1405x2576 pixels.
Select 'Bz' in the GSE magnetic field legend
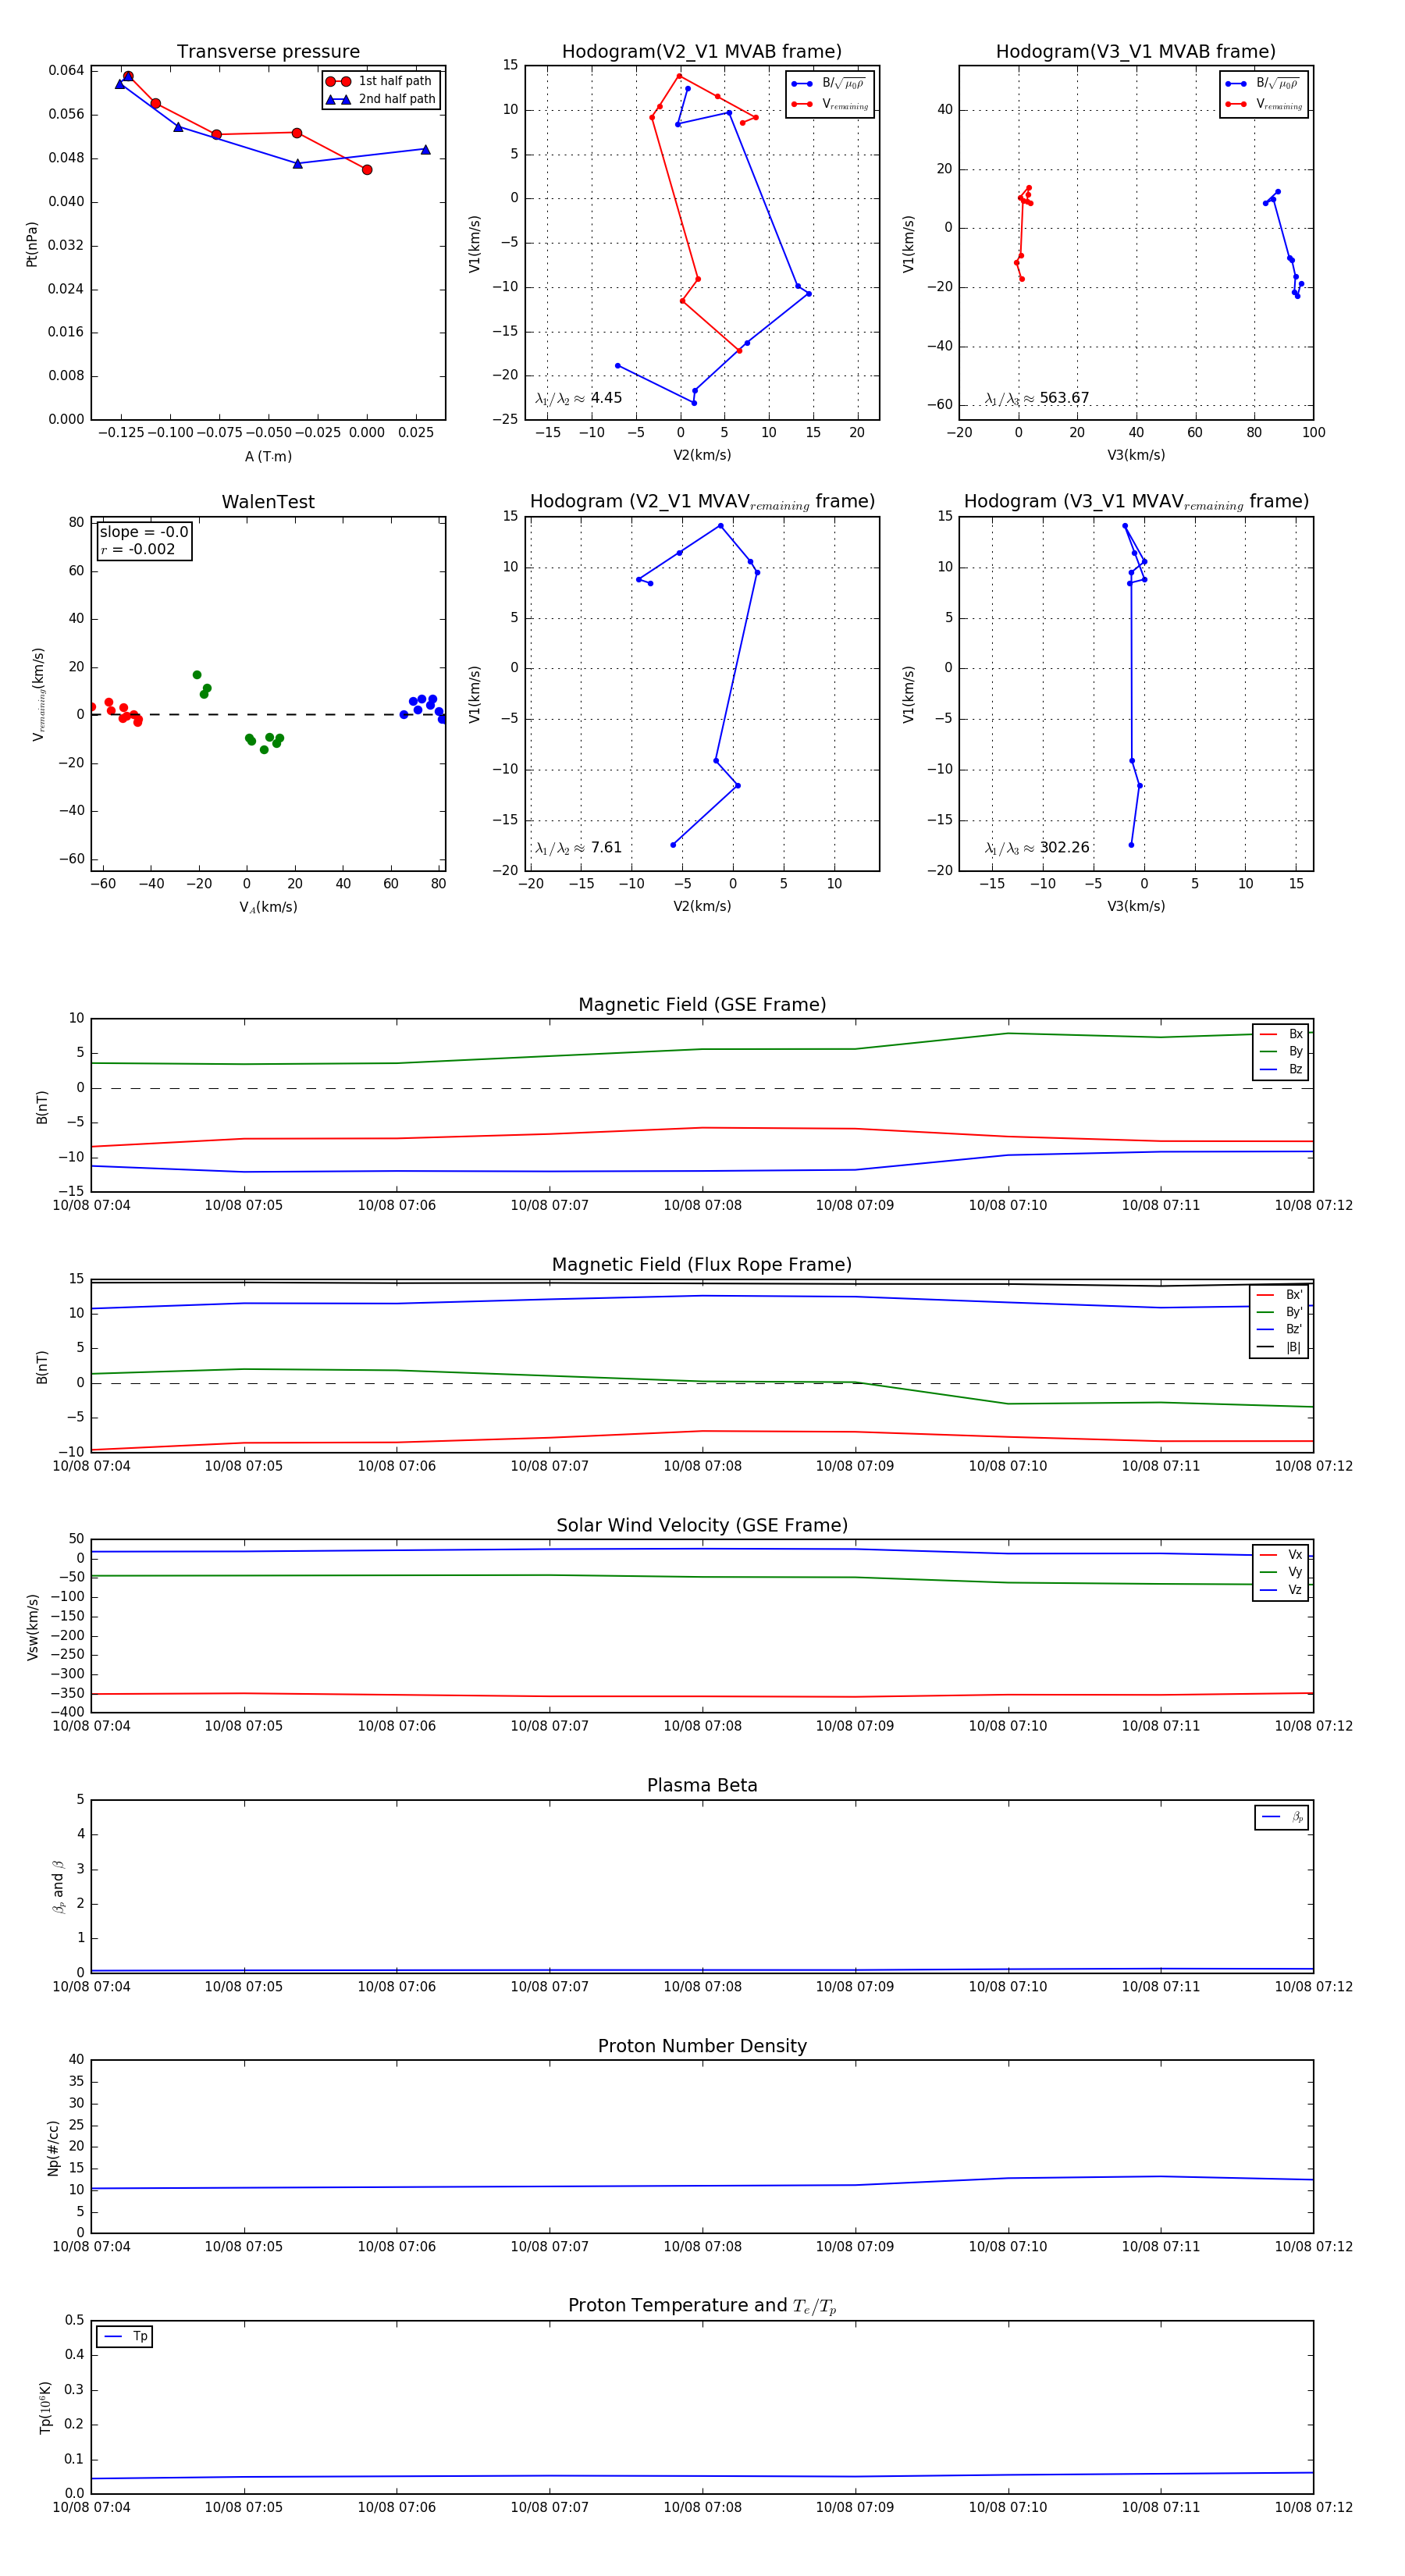pyautogui.click(x=1282, y=1069)
